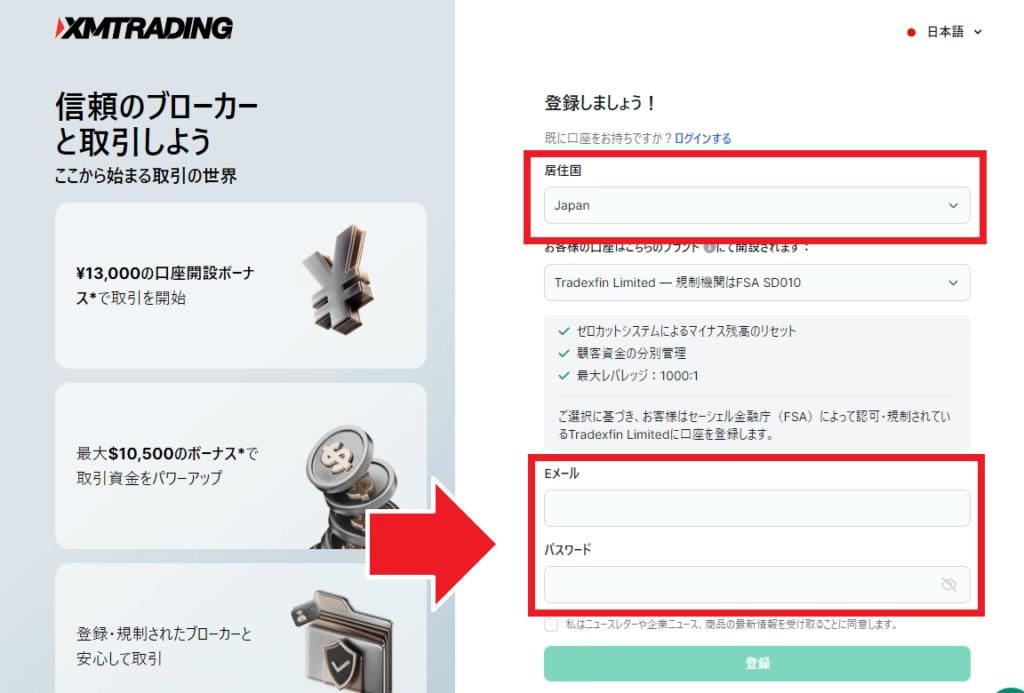Open the 居住国 Japan dropdown
1024x693 pixels.
[757, 205]
